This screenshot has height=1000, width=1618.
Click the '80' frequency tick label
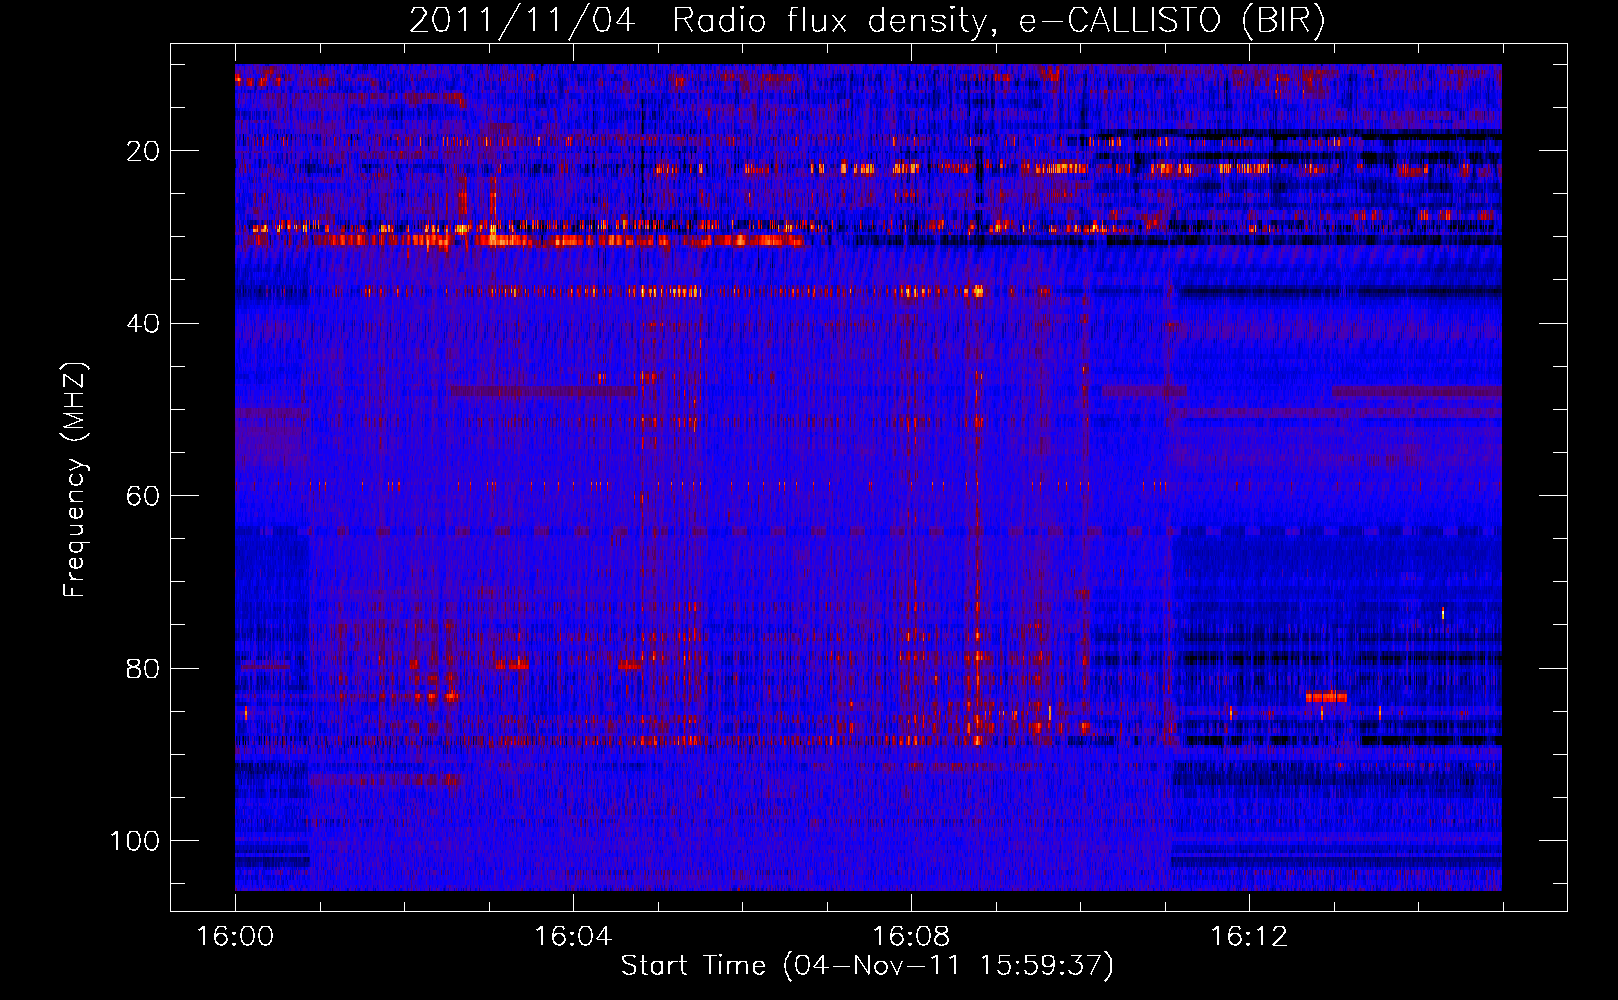point(144,668)
